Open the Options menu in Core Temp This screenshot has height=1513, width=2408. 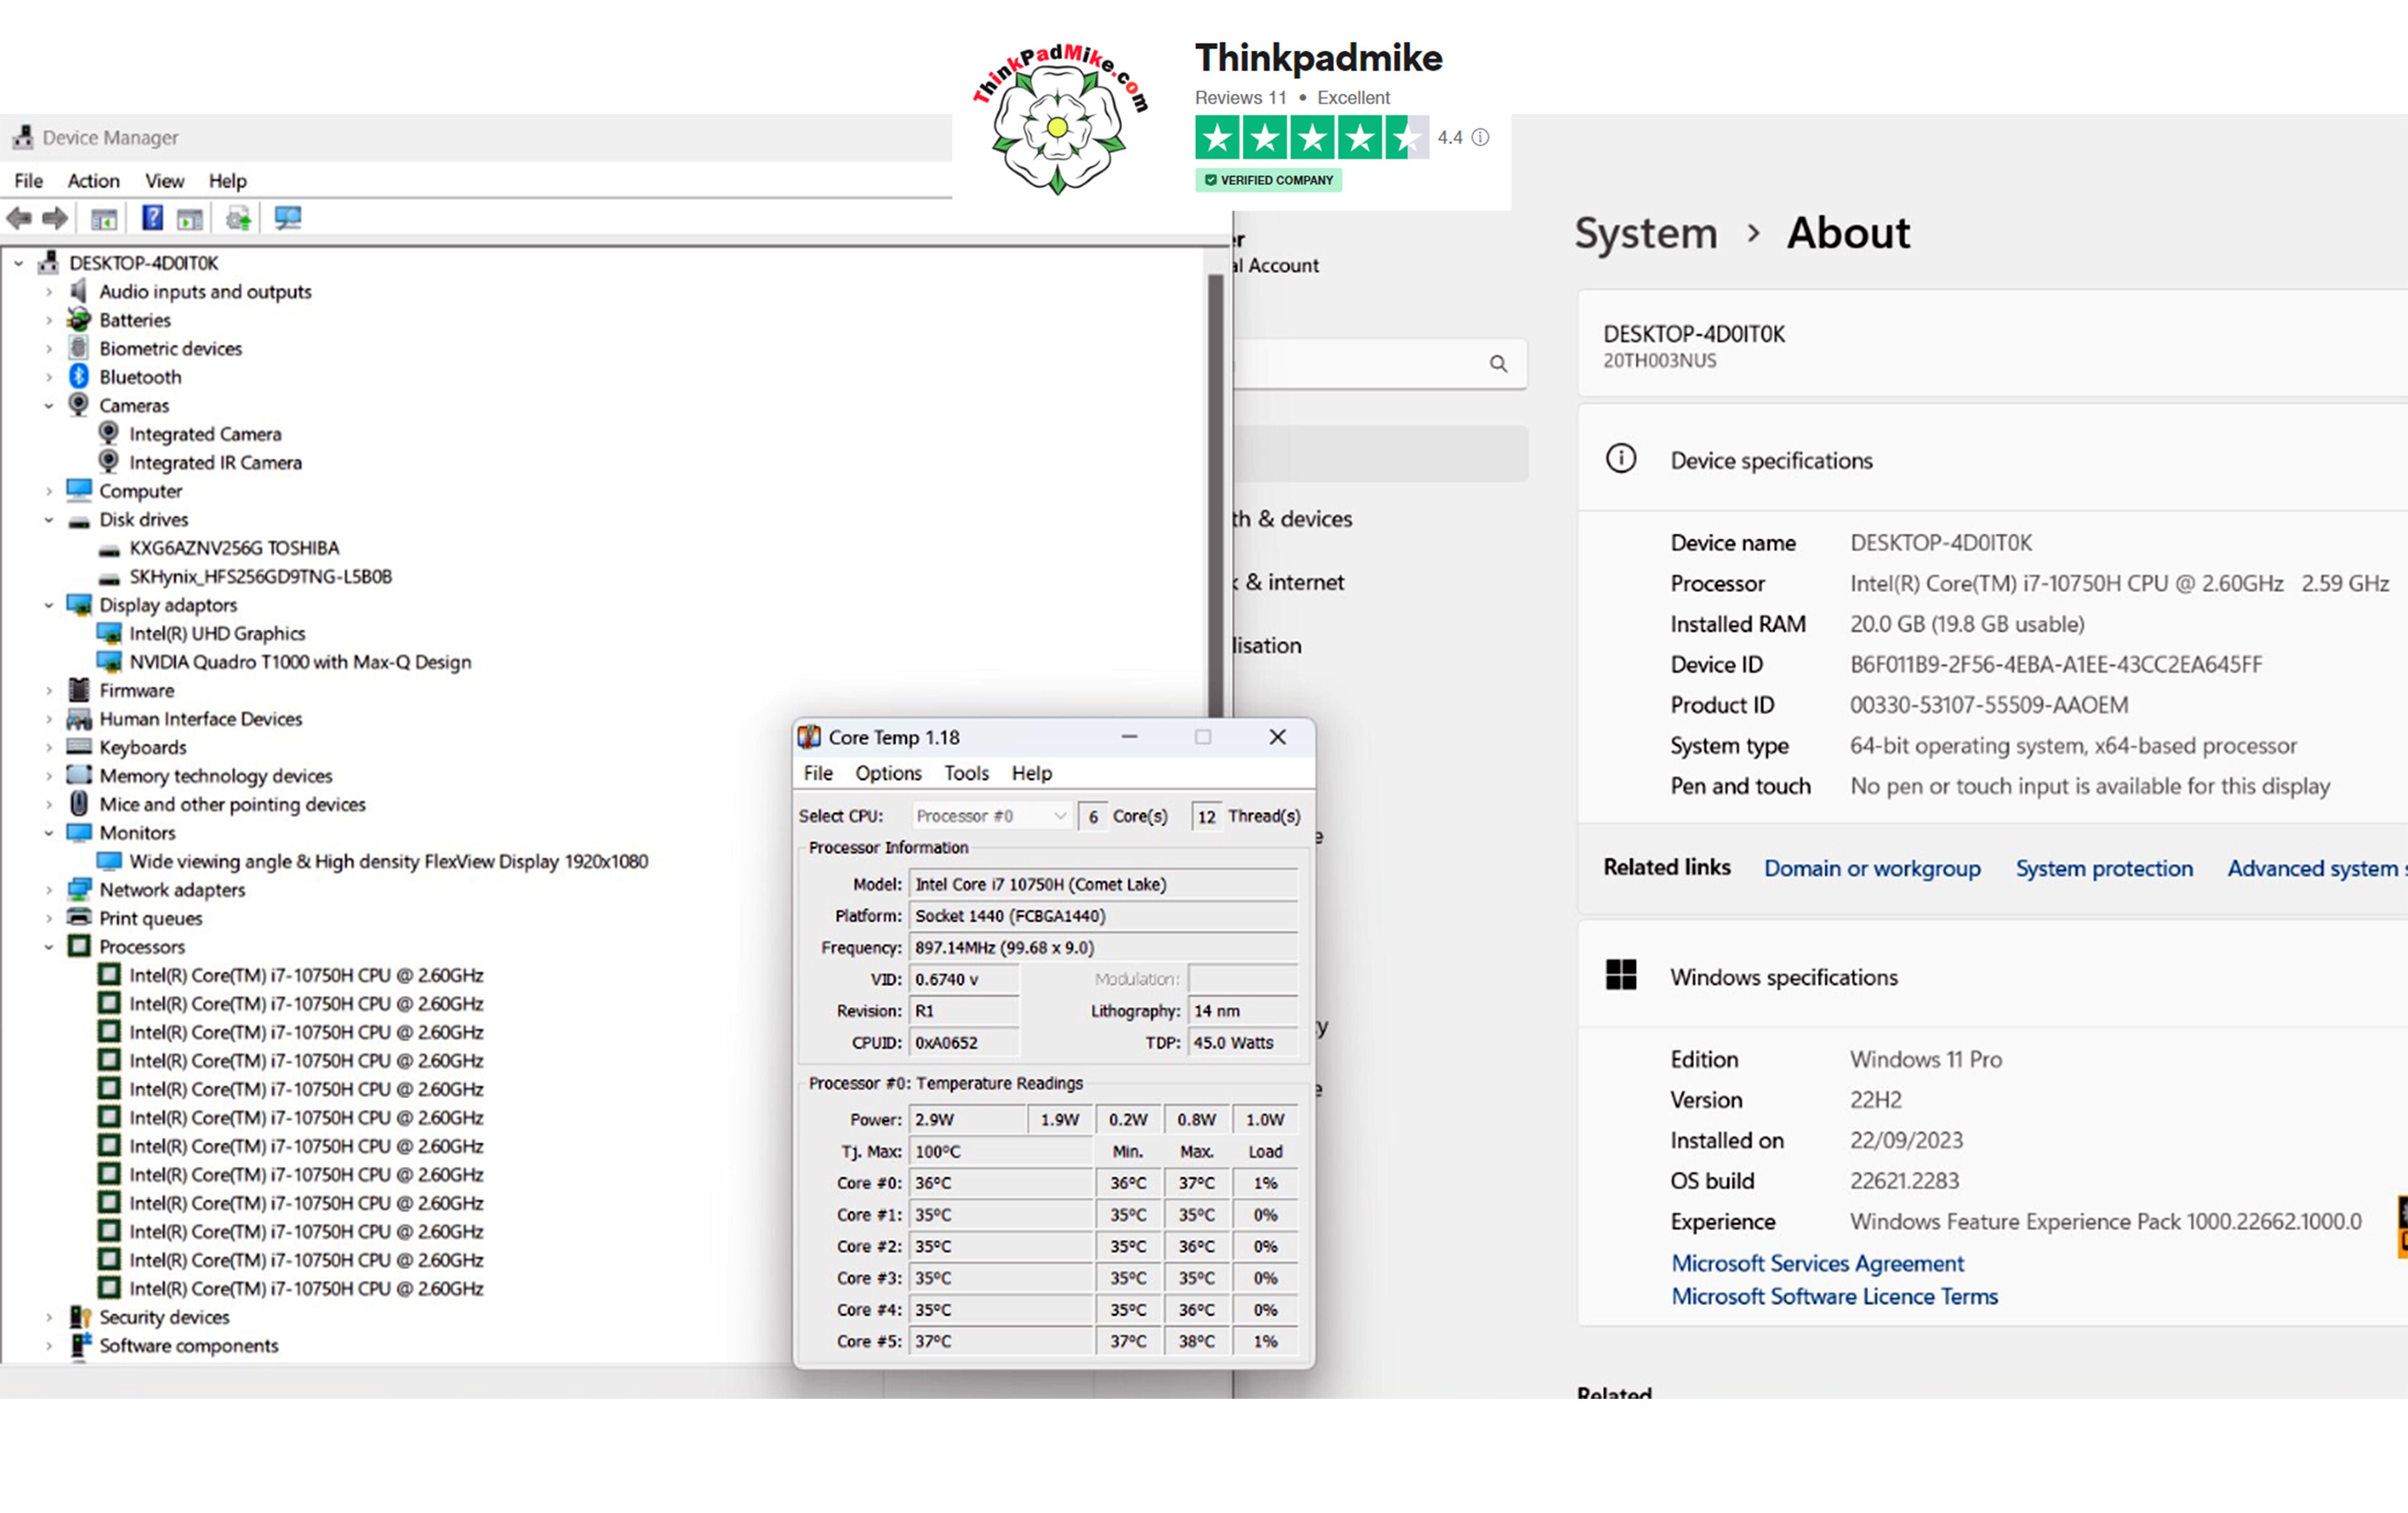[x=888, y=773]
